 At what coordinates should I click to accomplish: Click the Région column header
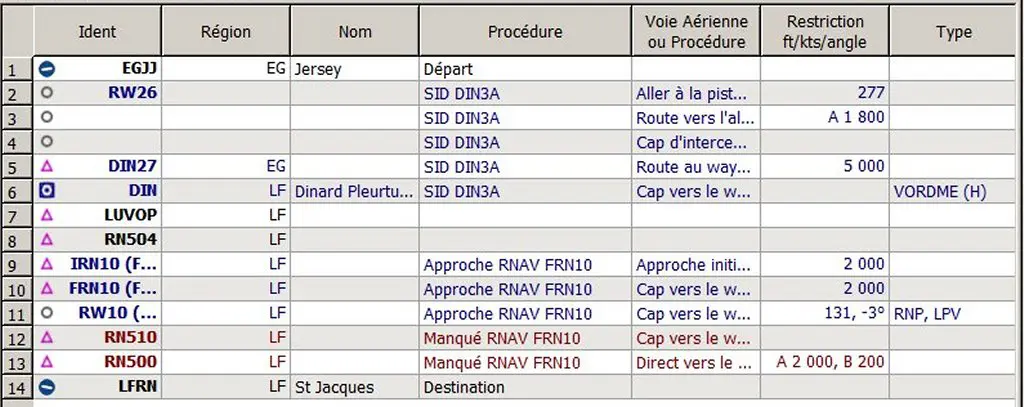(x=225, y=31)
